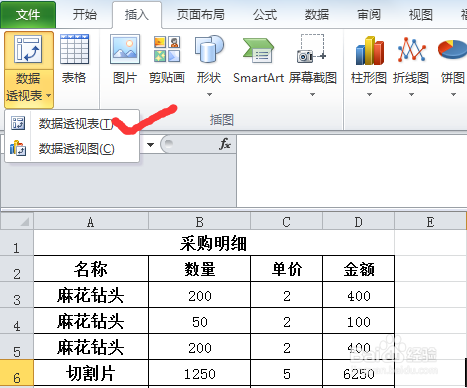Select row 3 header
The image size is (467, 388).
pos(17,295)
